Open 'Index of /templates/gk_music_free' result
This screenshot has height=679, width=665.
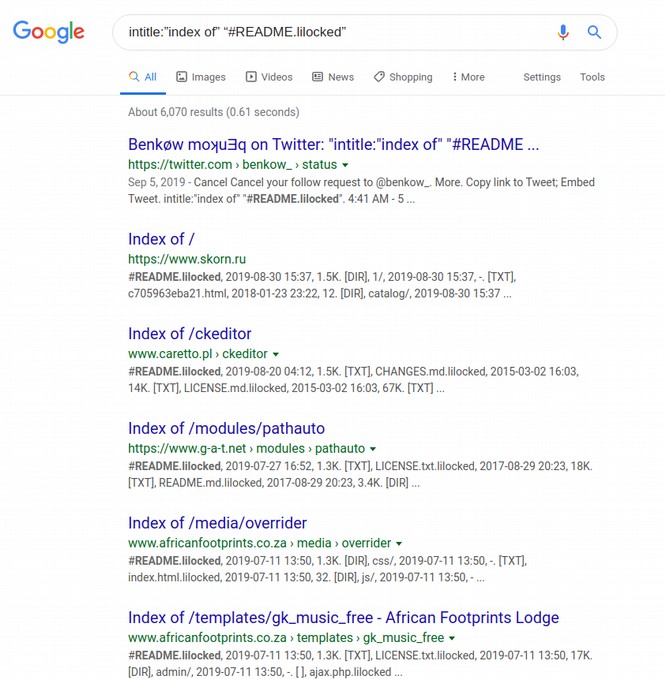(343, 618)
